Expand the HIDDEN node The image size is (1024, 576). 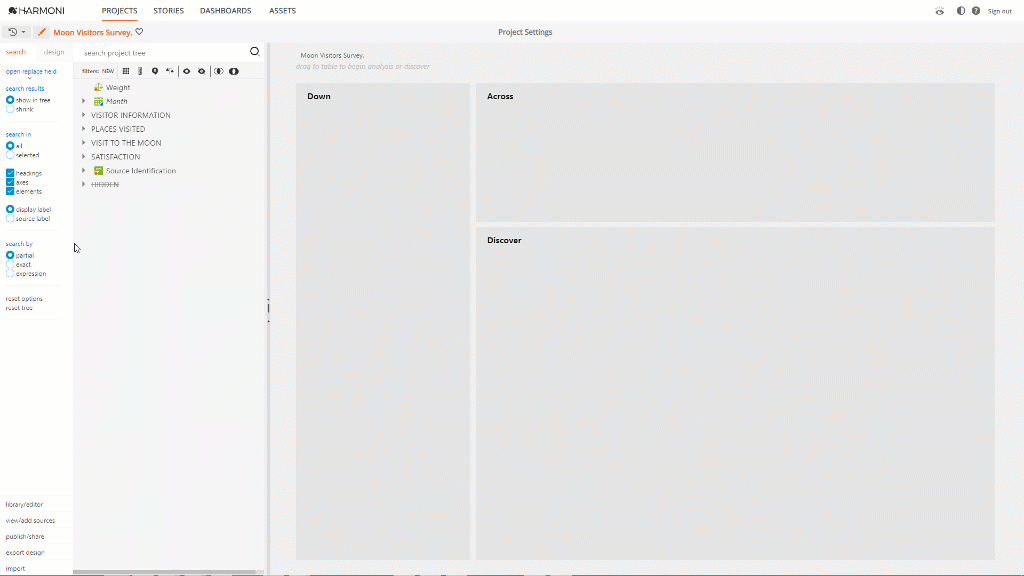pos(84,184)
